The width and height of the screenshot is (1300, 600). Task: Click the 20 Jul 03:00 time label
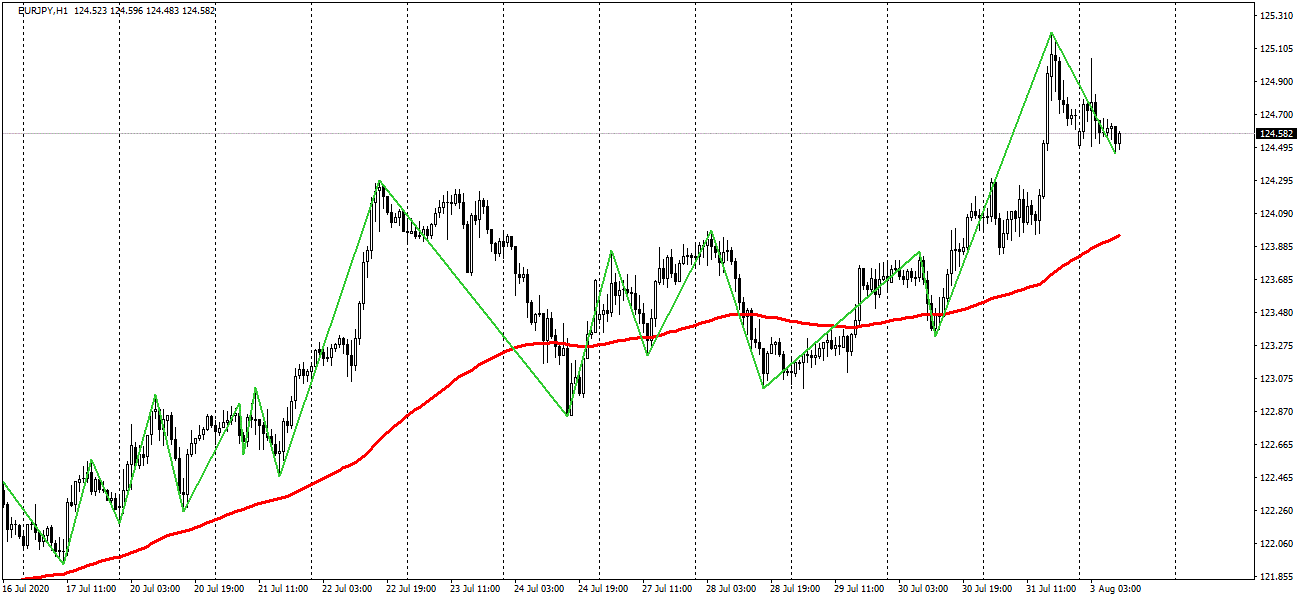pyautogui.click(x=156, y=589)
